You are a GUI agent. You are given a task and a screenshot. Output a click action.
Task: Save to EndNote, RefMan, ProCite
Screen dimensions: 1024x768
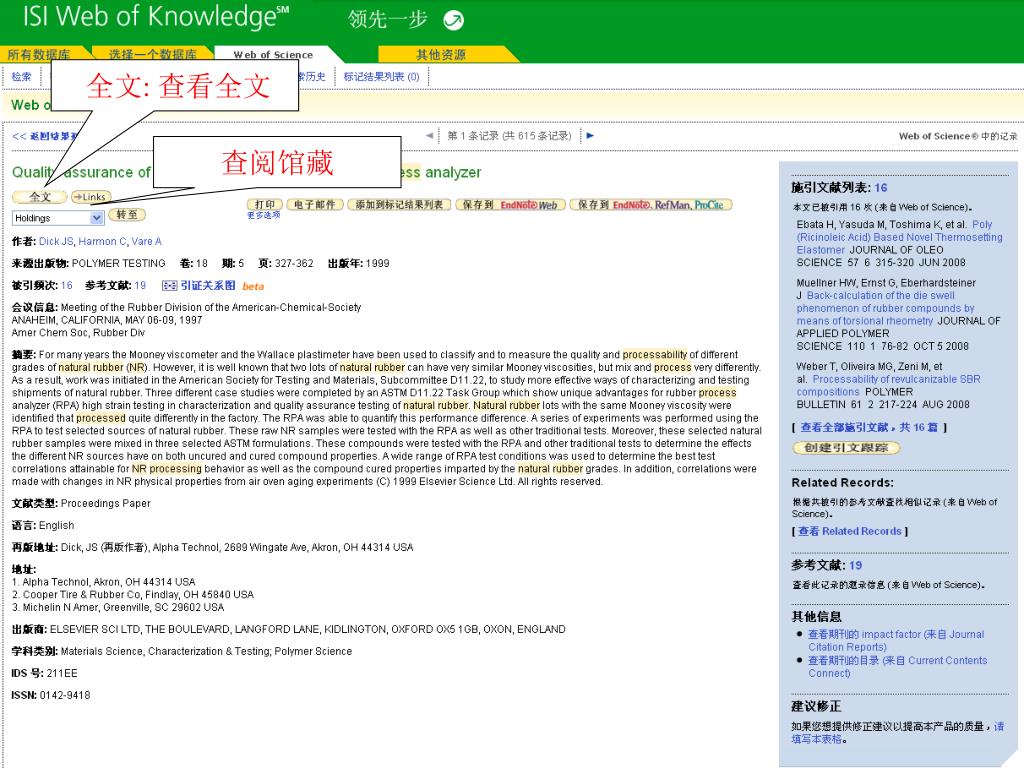coord(651,204)
